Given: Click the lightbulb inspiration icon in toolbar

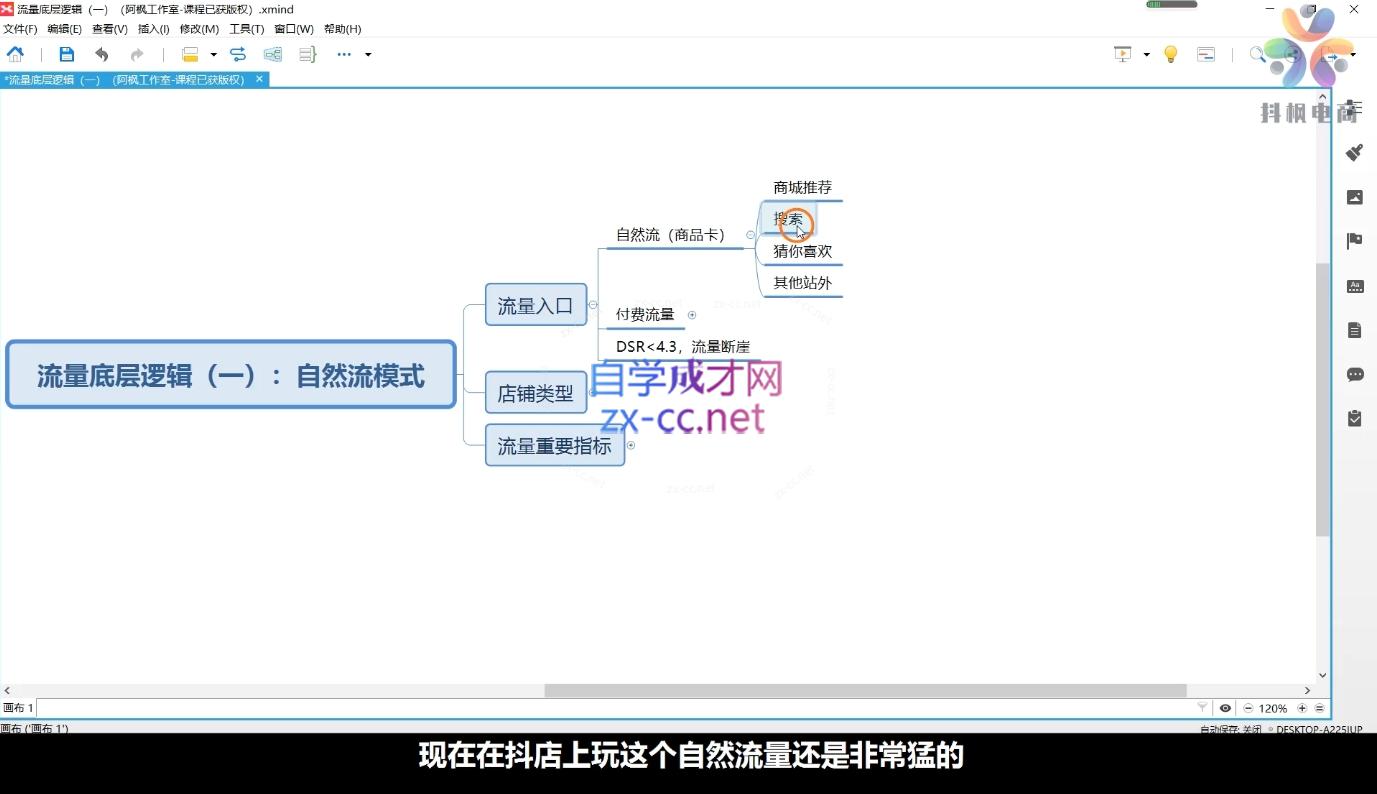Looking at the screenshot, I should point(1170,54).
